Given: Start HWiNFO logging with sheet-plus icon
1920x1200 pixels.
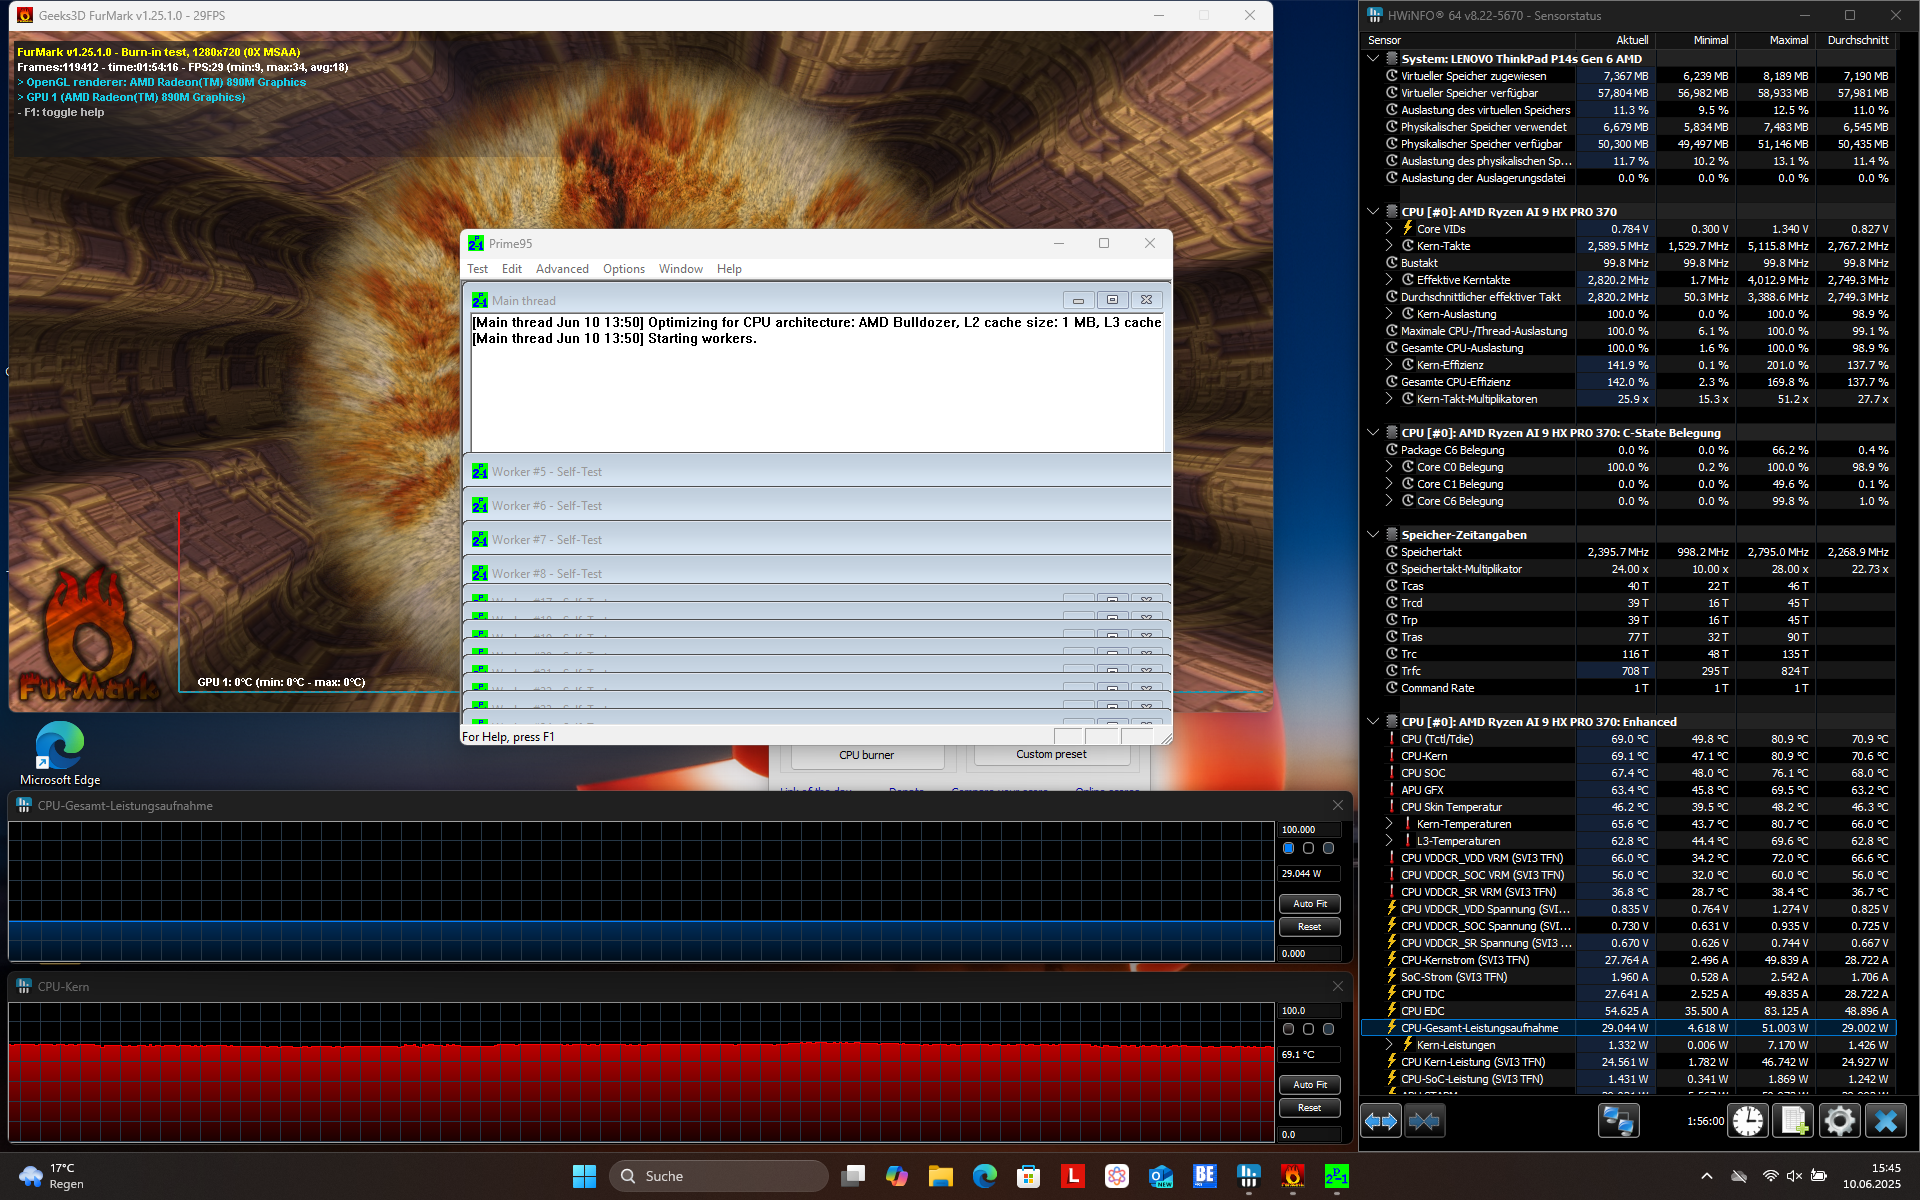Looking at the screenshot, I should 1793,1121.
